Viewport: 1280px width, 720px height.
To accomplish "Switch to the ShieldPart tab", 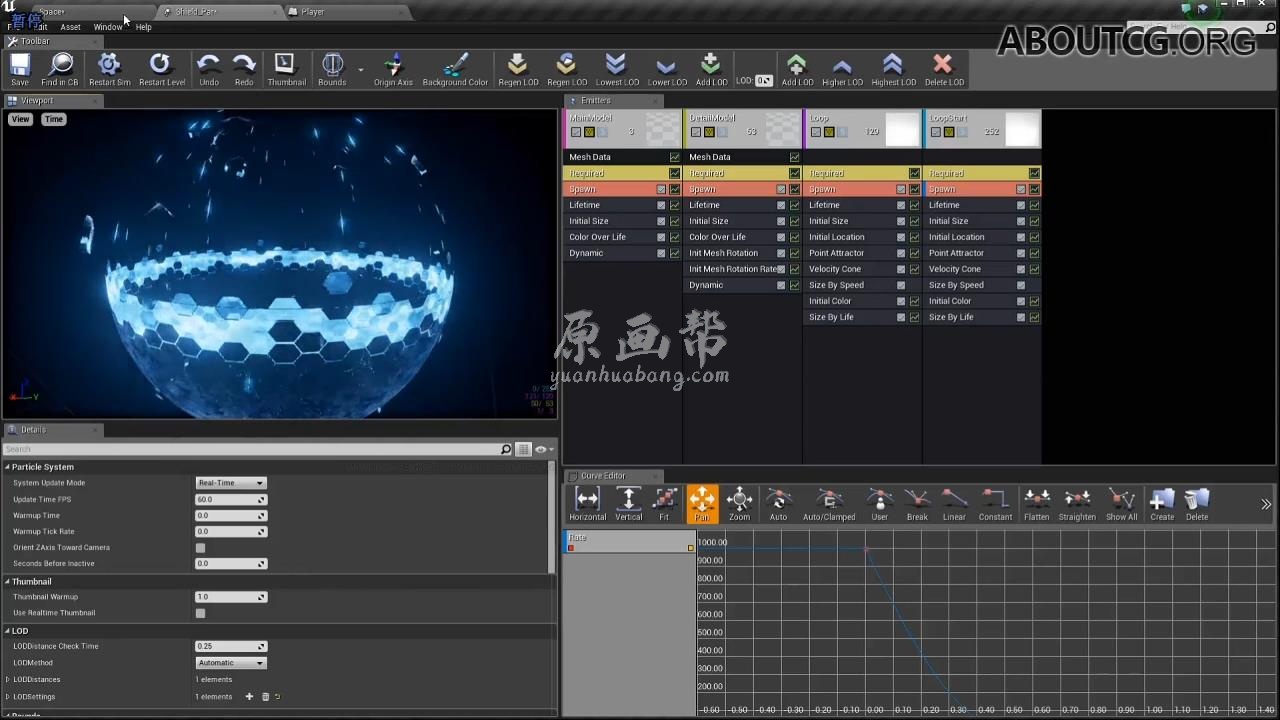I will pyautogui.click(x=217, y=12).
